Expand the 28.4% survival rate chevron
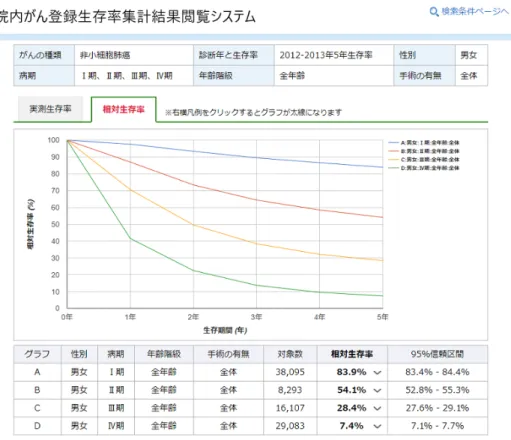The image size is (511, 440). coord(377,409)
